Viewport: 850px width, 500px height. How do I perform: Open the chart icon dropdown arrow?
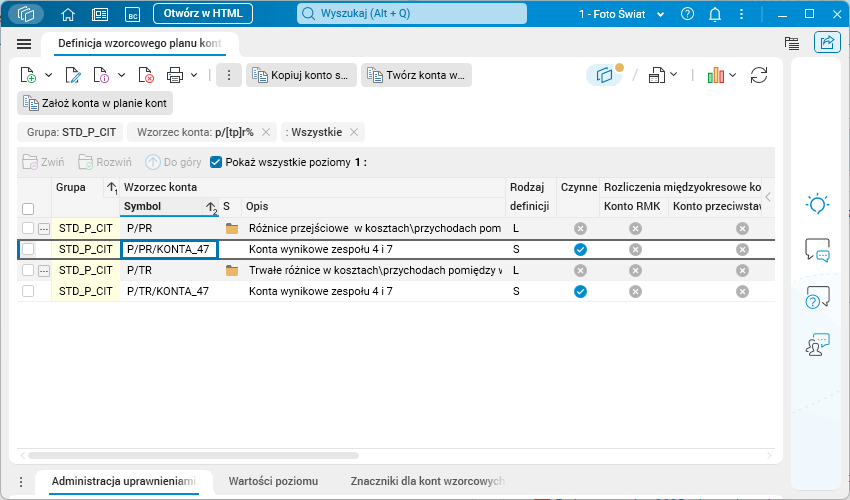point(734,75)
